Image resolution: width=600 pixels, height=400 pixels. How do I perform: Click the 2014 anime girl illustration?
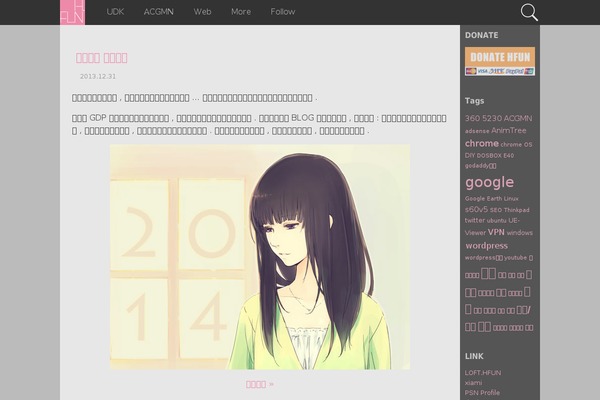point(260,257)
